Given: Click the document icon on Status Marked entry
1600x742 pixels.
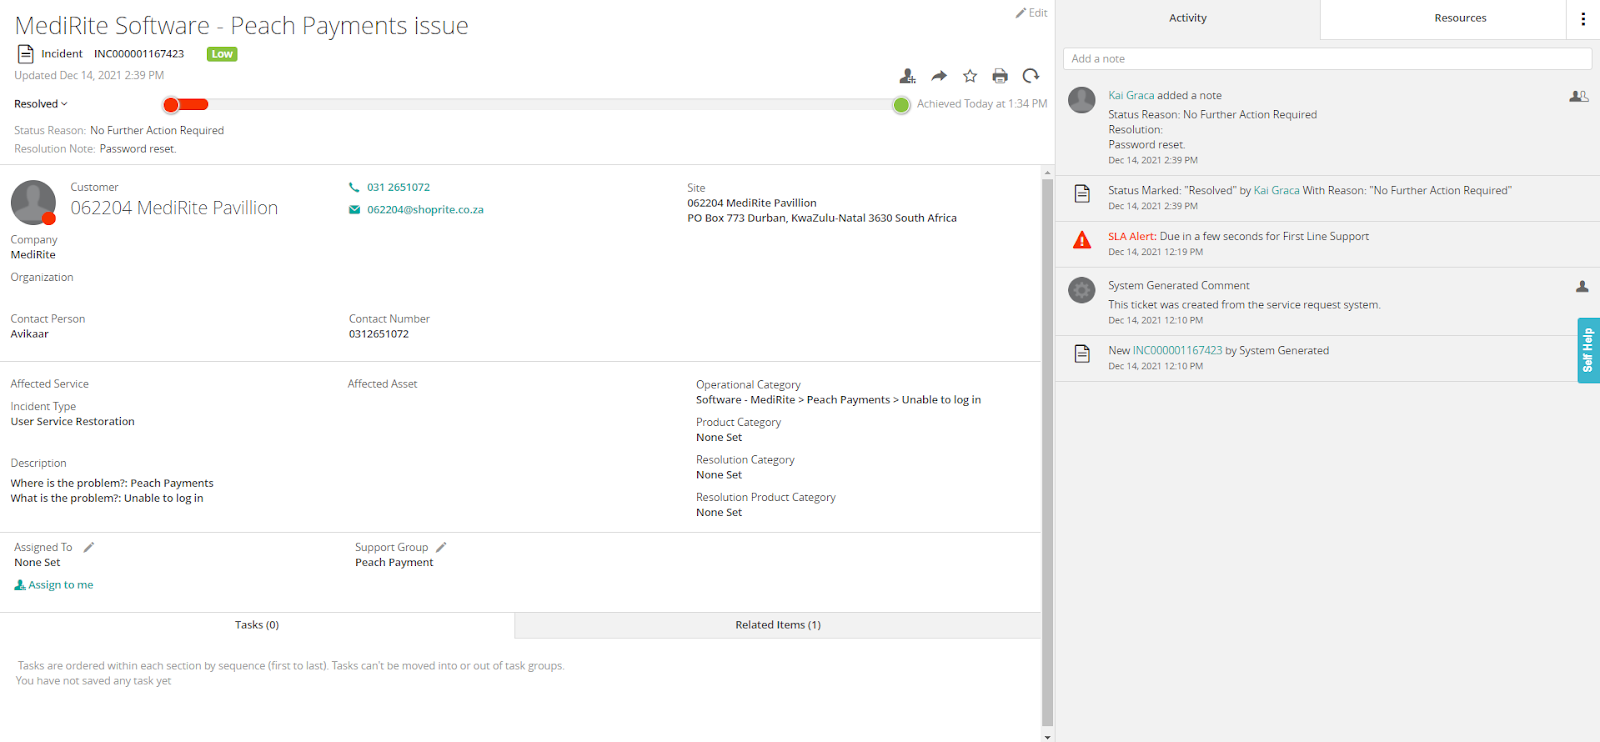Looking at the screenshot, I should pyautogui.click(x=1082, y=194).
